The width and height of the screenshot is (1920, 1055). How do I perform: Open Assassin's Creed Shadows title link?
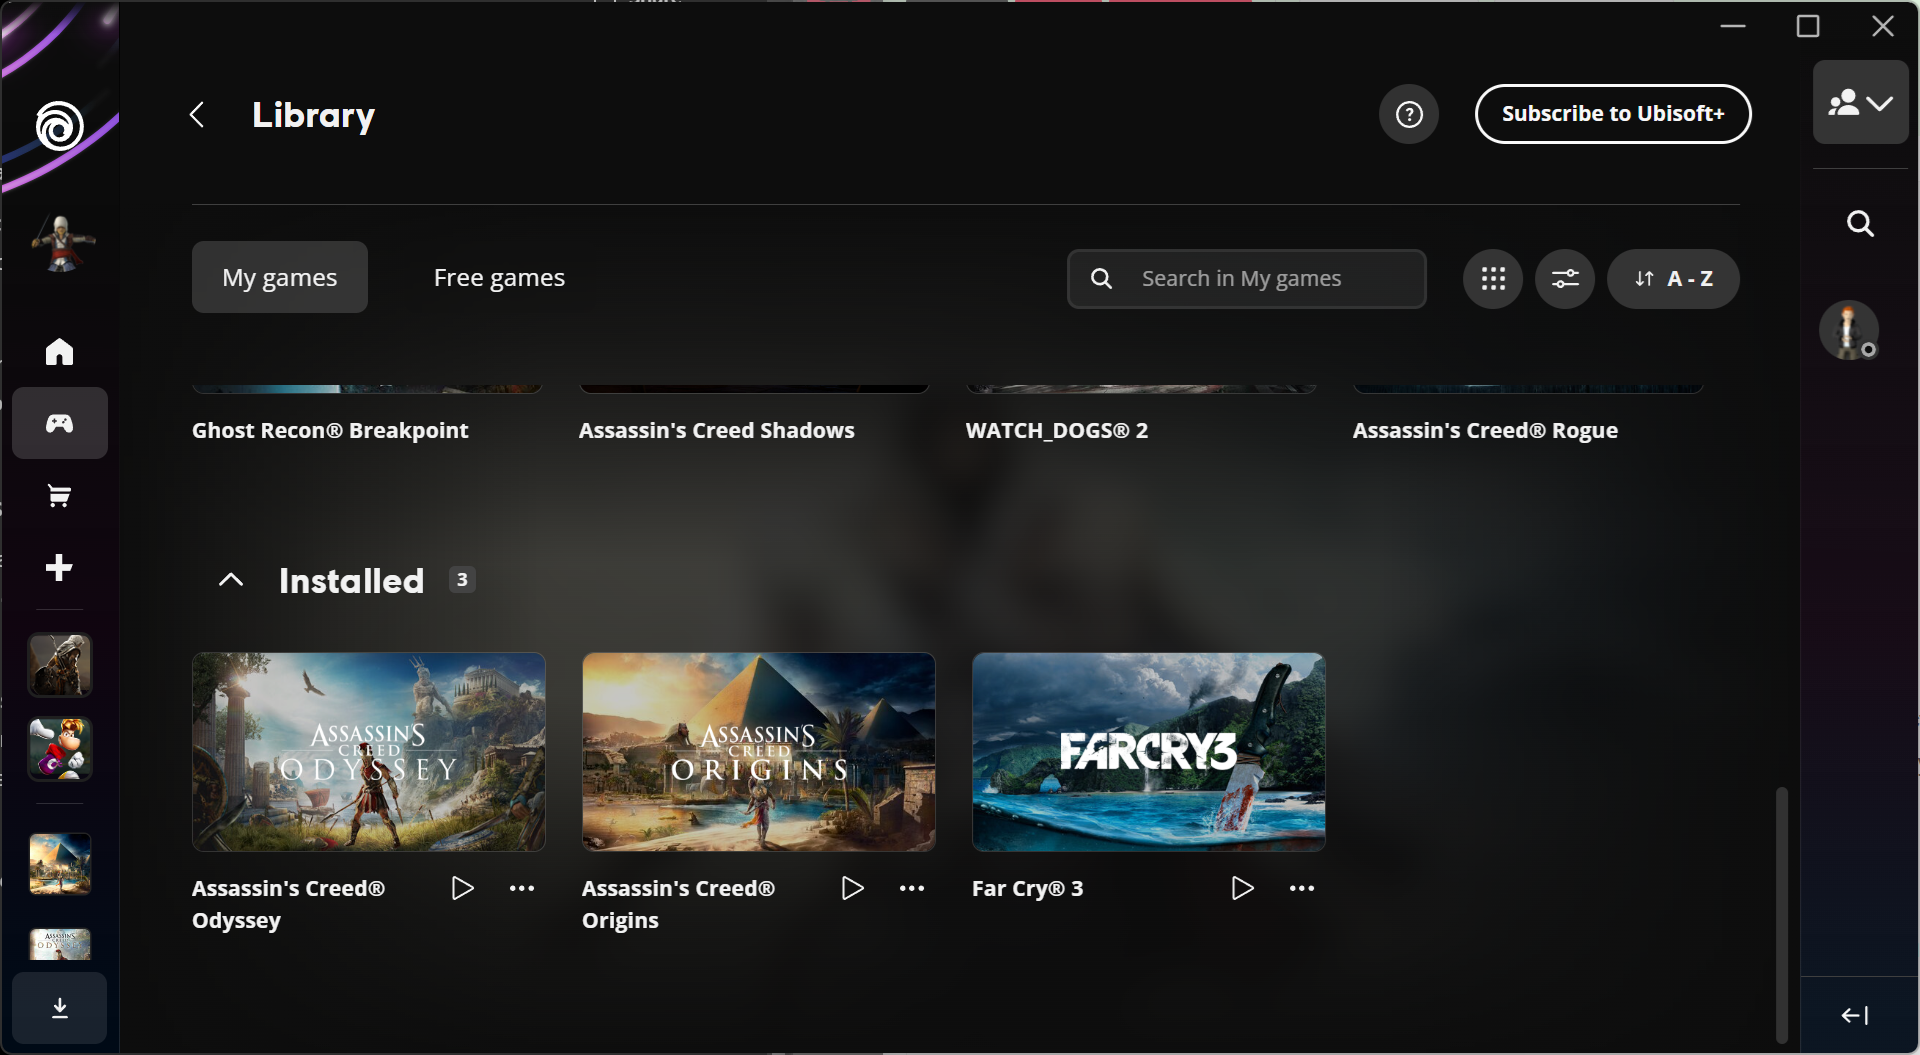[716, 430]
